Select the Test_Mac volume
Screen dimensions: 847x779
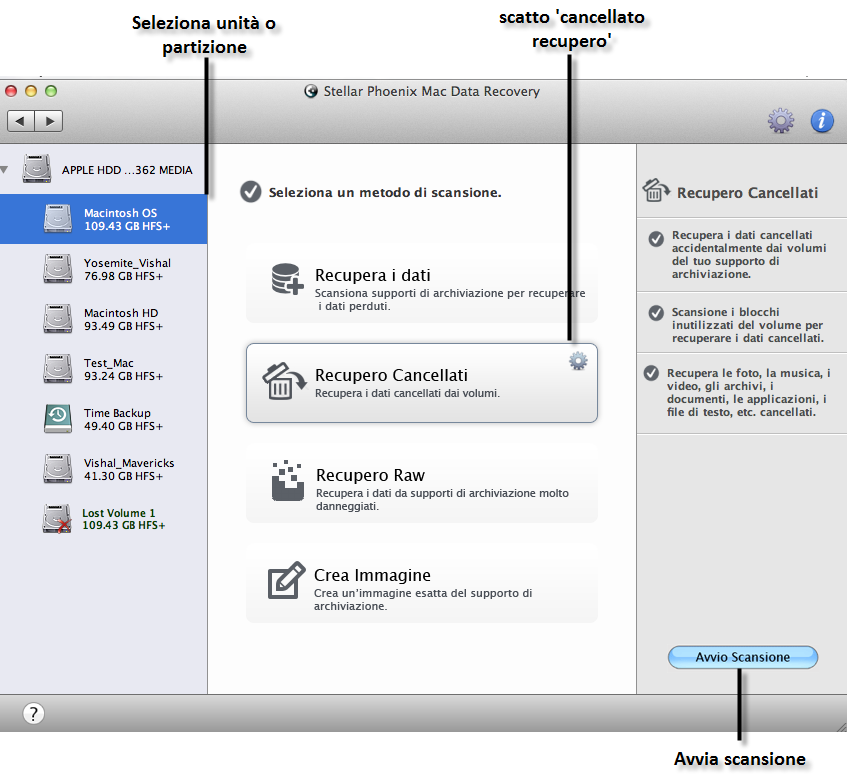click(x=104, y=370)
